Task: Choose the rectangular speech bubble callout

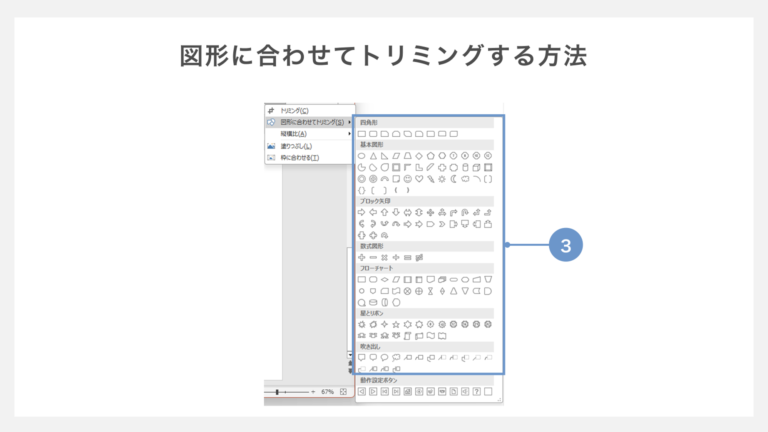Action: pyautogui.click(x=362, y=357)
